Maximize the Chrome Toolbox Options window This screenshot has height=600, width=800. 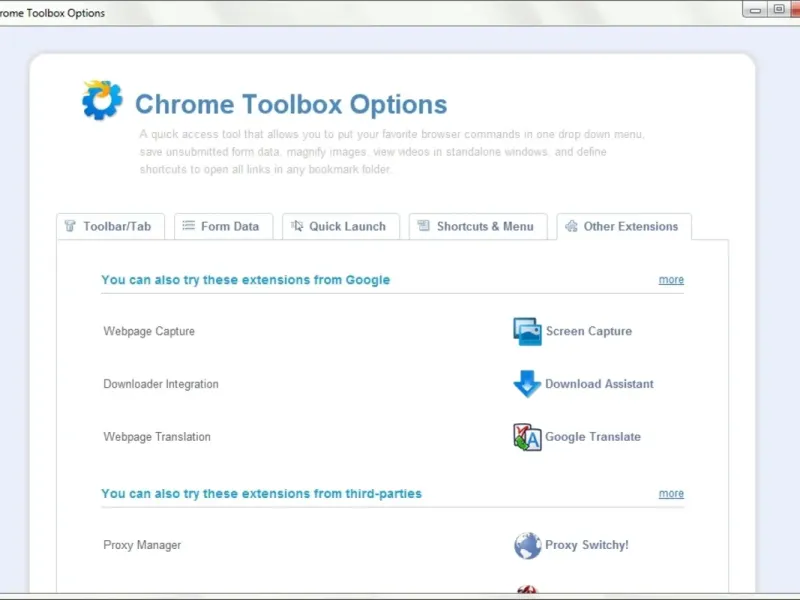(x=779, y=9)
